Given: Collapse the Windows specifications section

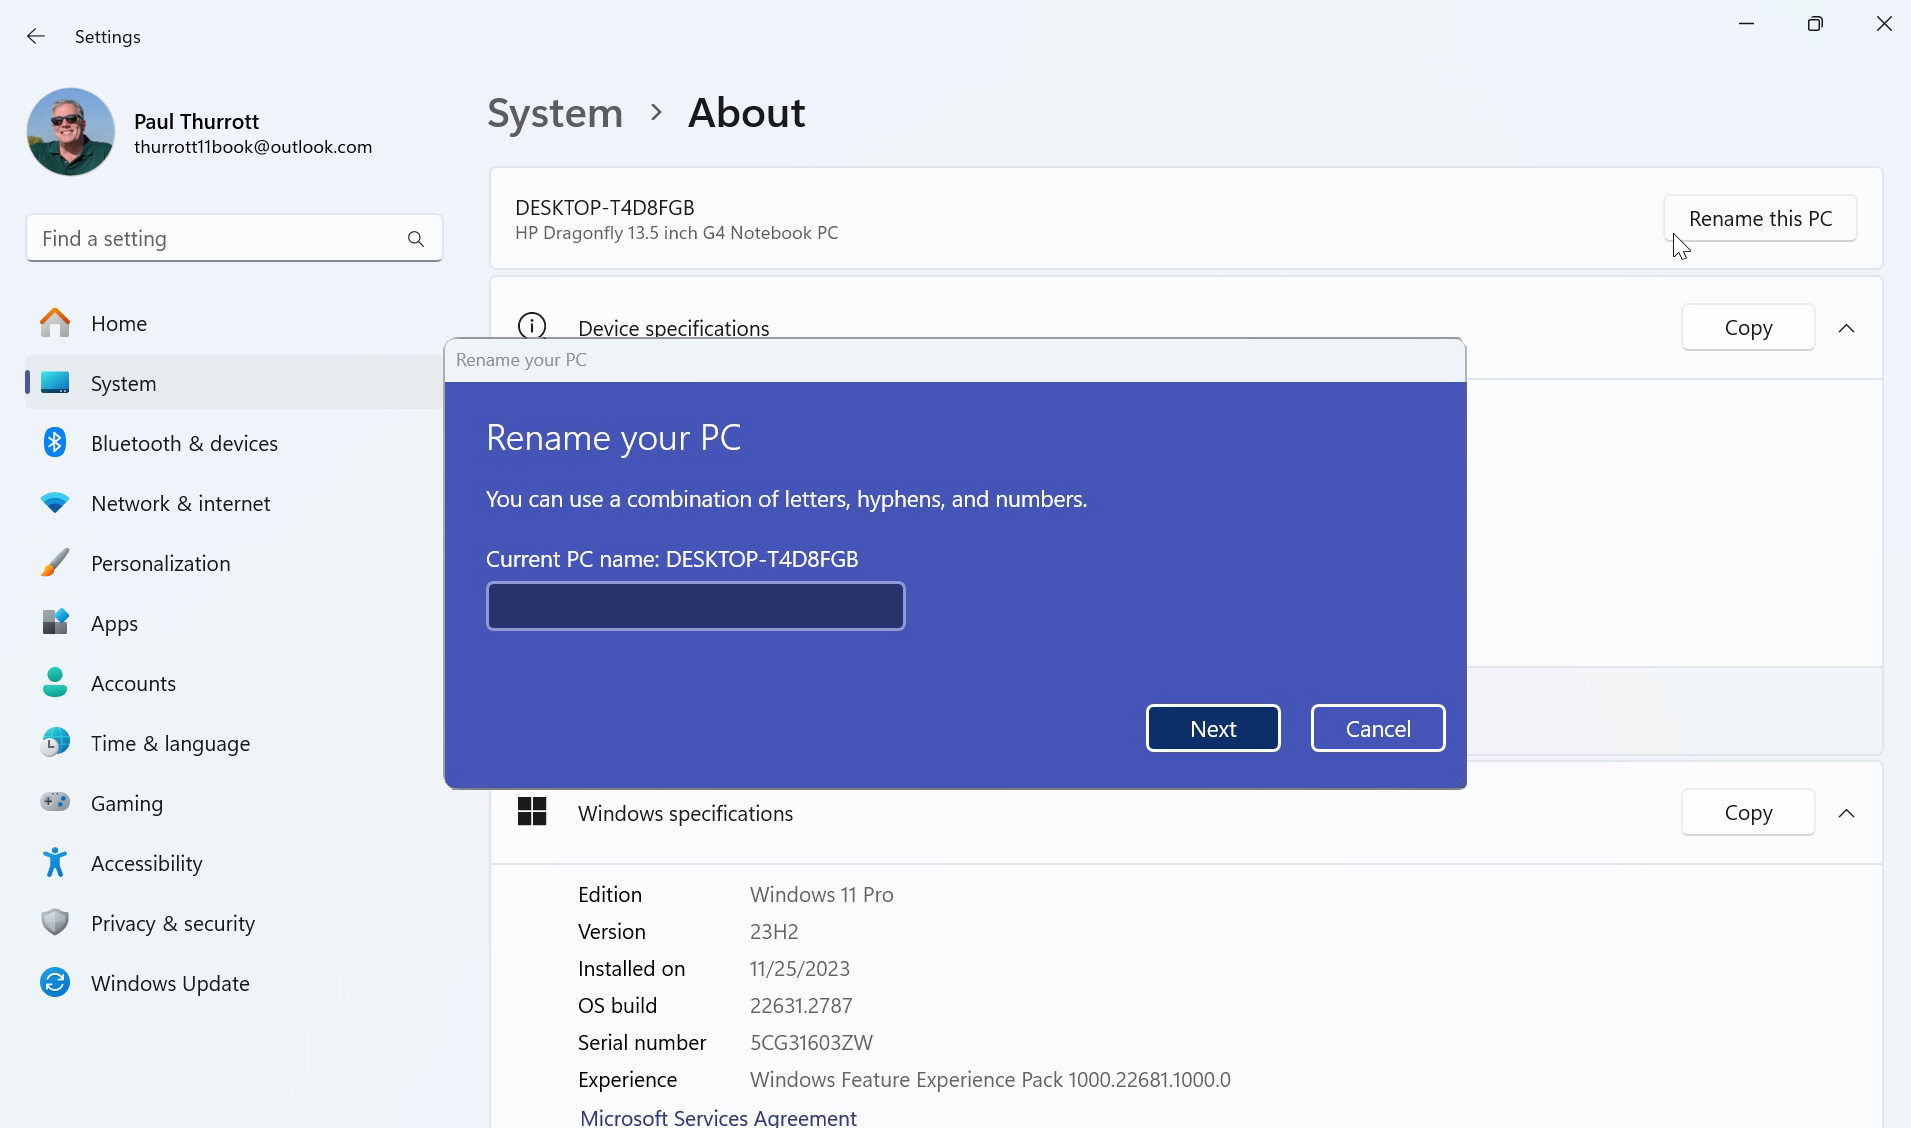Looking at the screenshot, I should pos(1846,813).
